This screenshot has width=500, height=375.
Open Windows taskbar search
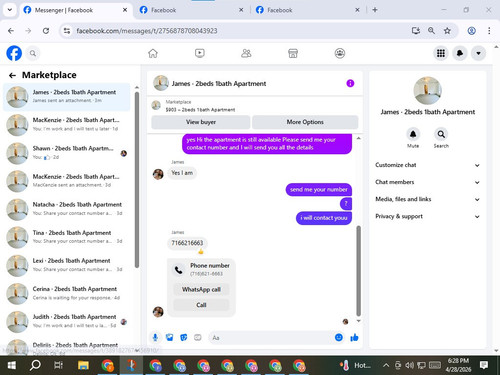tap(35, 365)
